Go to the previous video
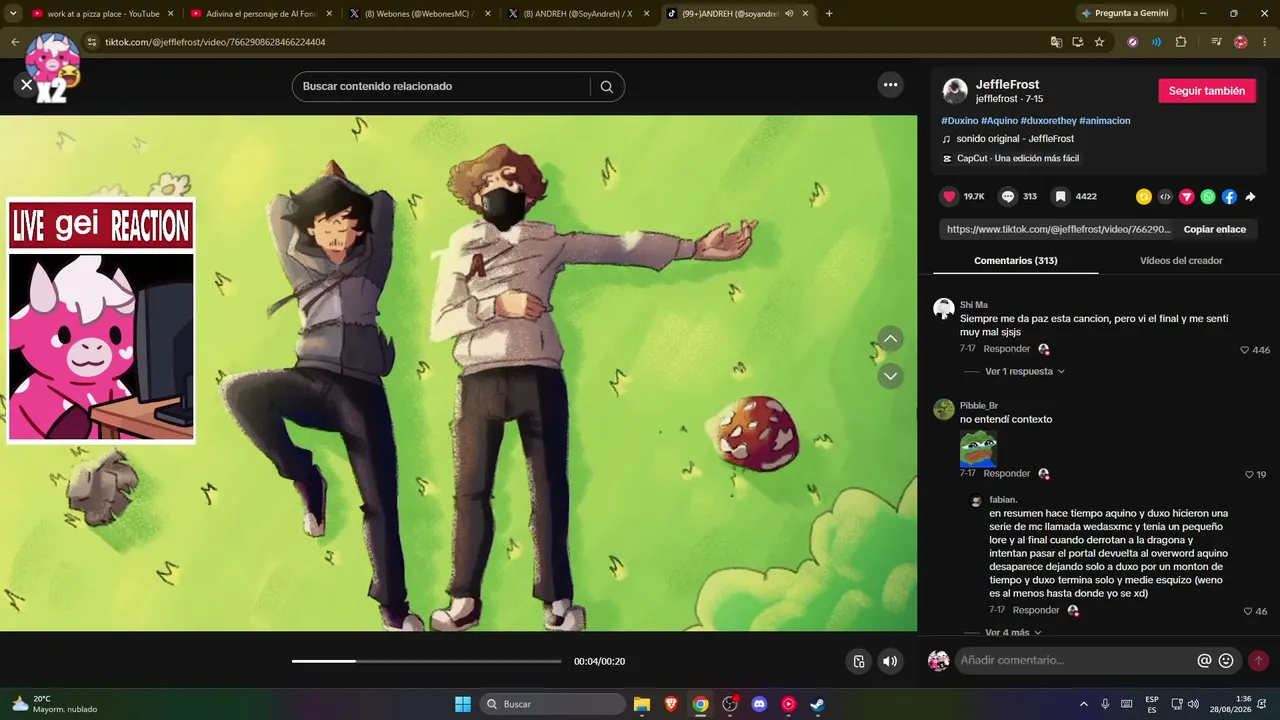Image resolution: width=1280 pixels, height=720 pixels. pyautogui.click(x=890, y=339)
